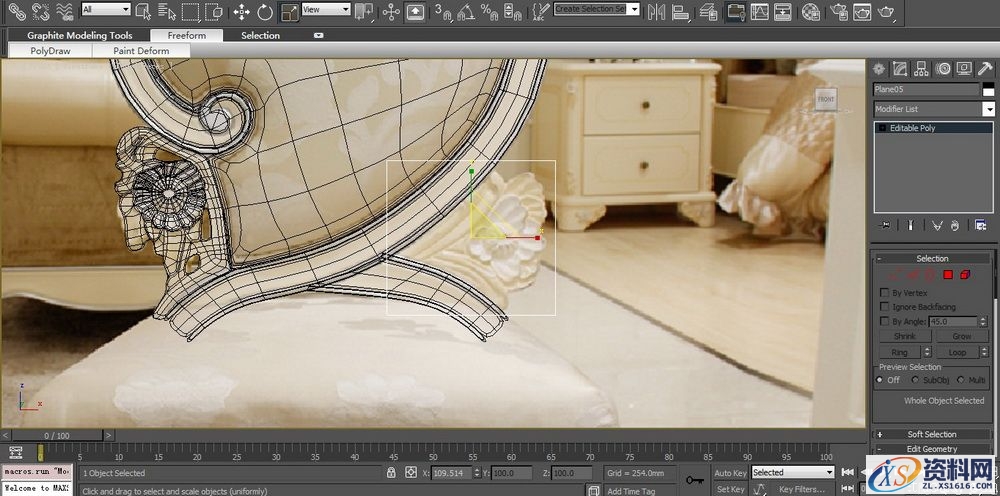Select the Move tool in the toolbar
This screenshot has width=1000, height=496.
[241, 11]
